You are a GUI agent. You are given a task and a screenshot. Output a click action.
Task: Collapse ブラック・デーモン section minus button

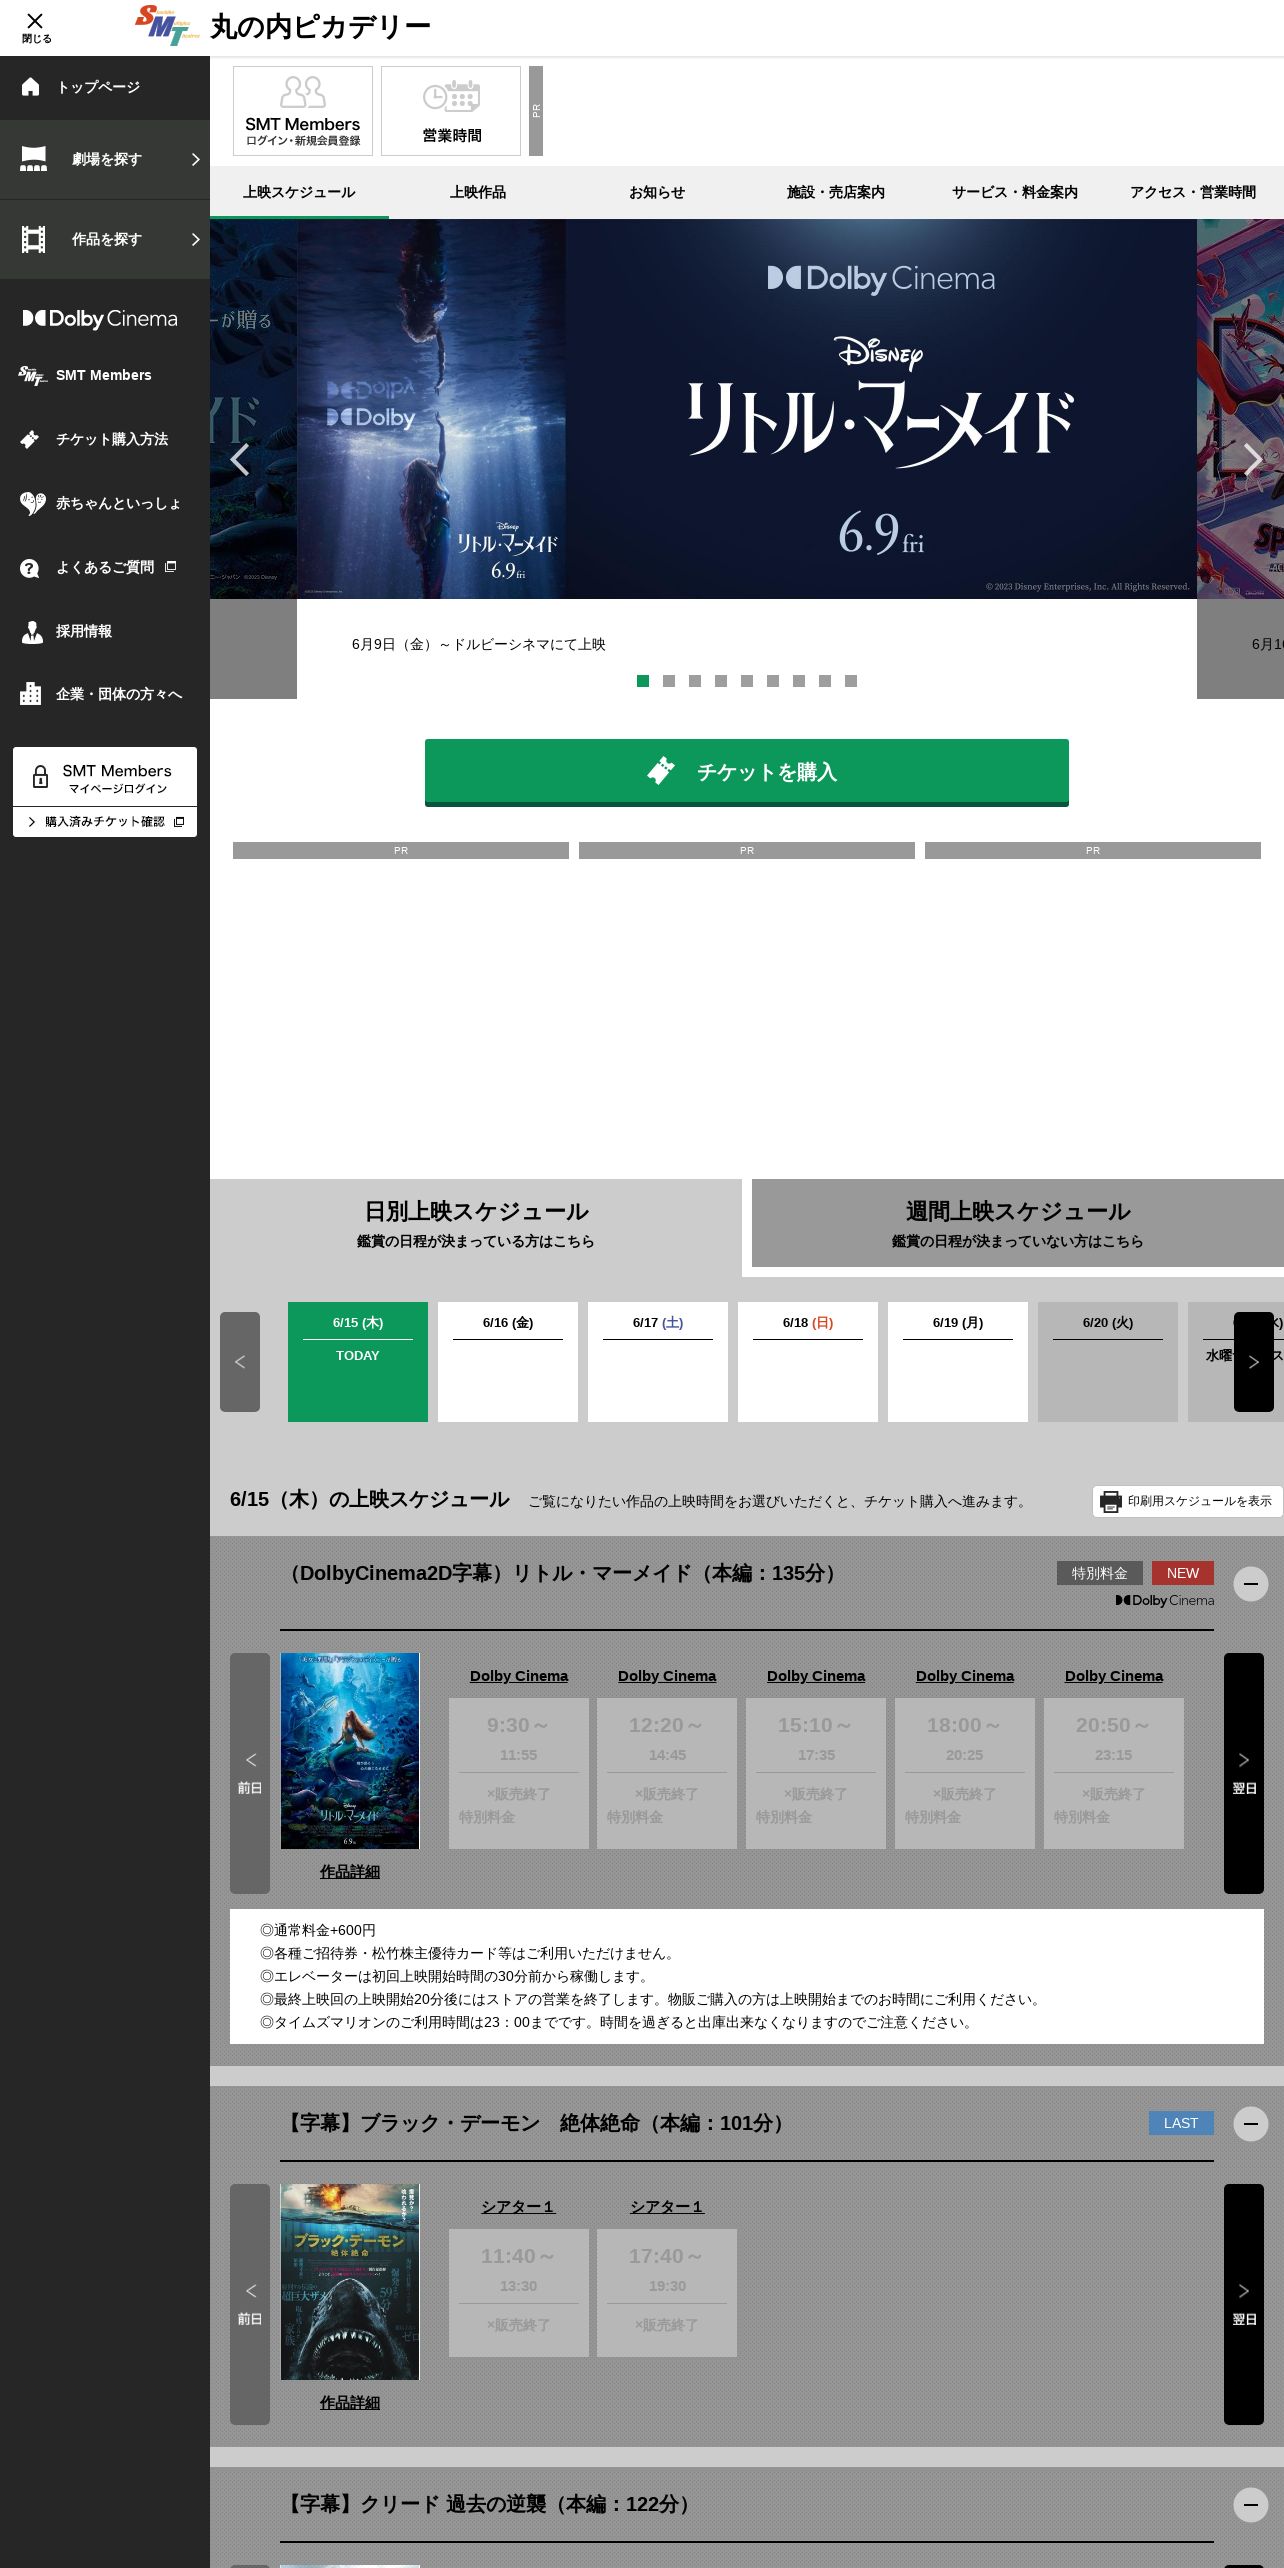click(1251, 2123)
